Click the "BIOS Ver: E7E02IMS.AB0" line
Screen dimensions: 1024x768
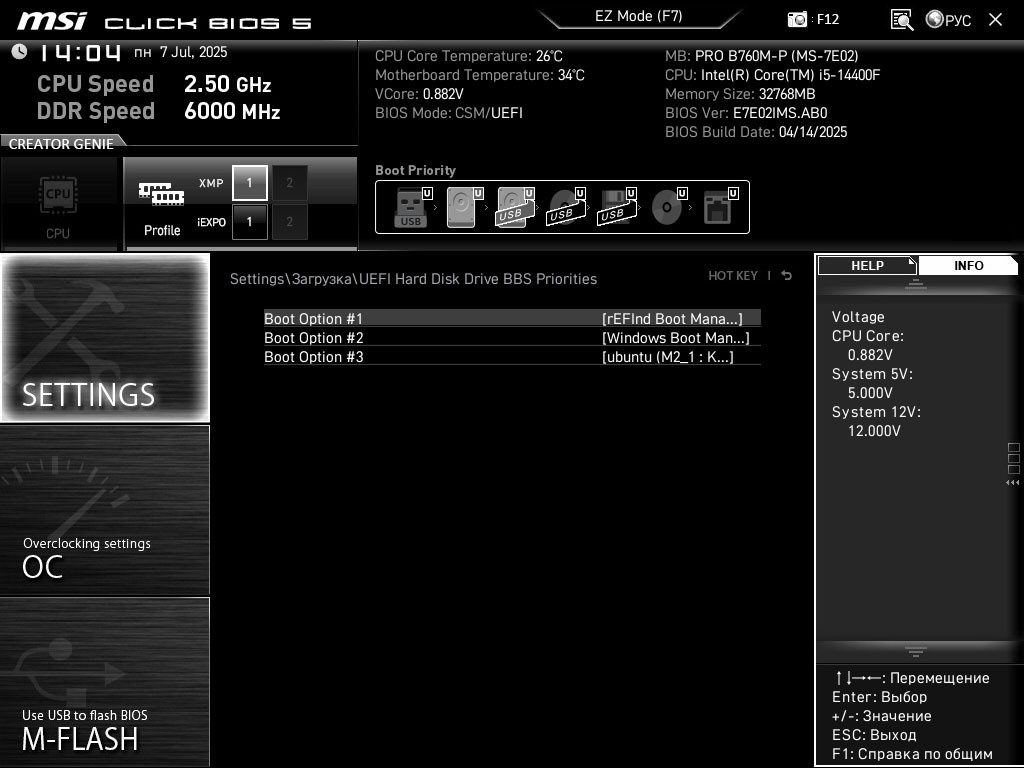pyautogui.click(x=746, y=113)
